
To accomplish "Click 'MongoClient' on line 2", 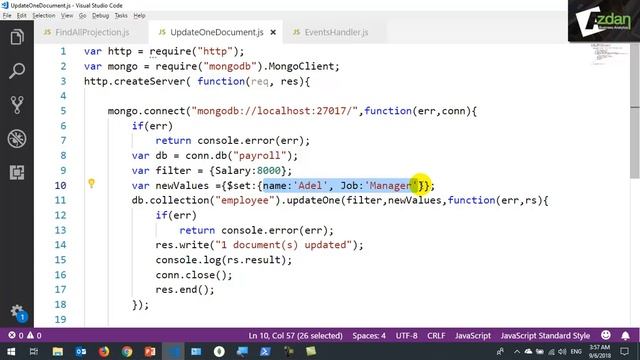I will (x=301, y=67).
